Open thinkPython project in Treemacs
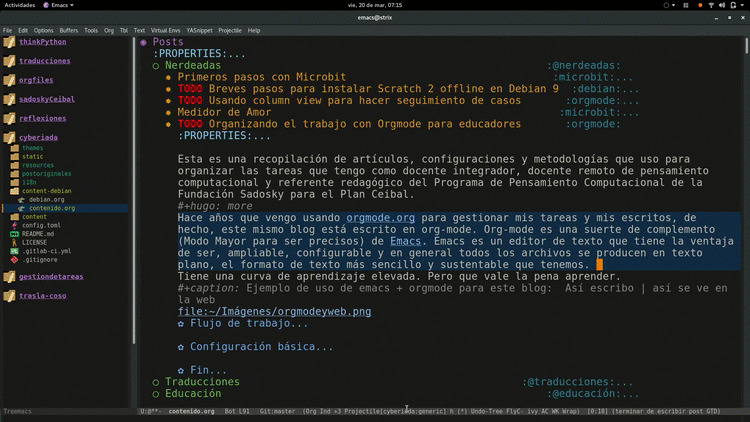The image size is (750, 422). pos(43,42)
